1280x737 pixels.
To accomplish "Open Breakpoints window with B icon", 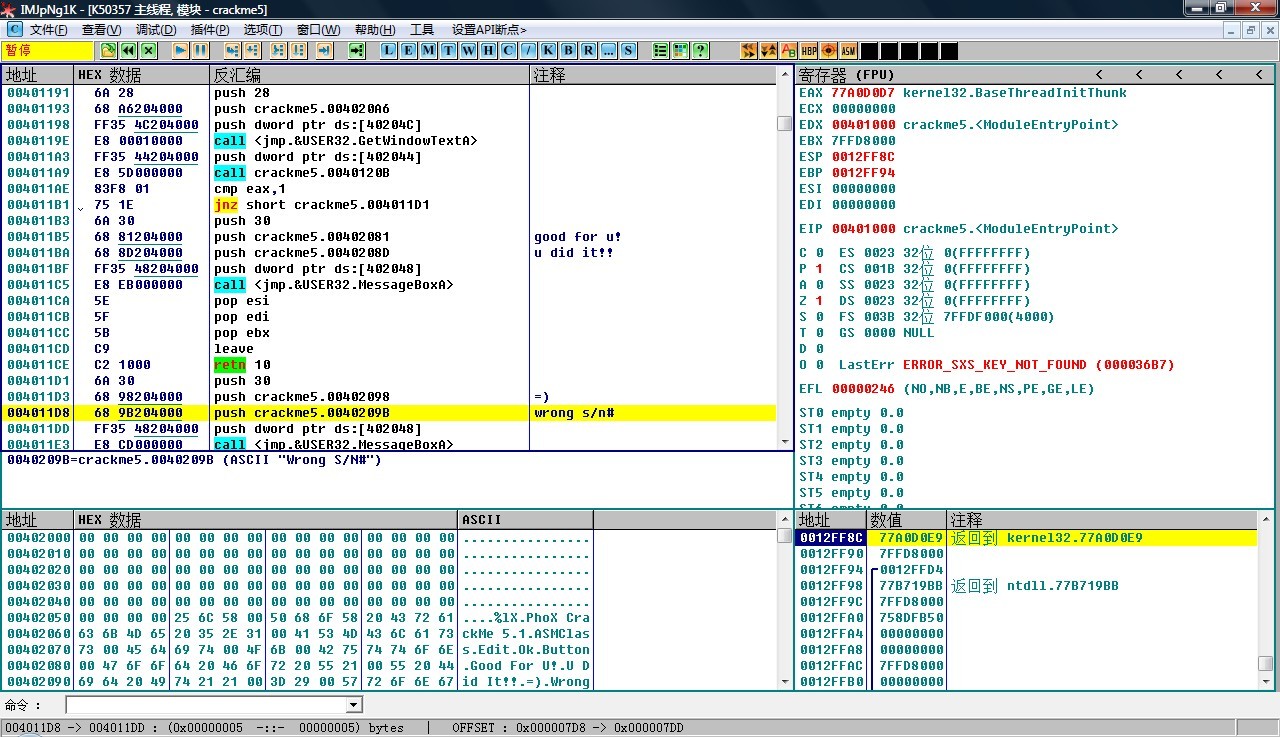I will (x=569, y=50).
